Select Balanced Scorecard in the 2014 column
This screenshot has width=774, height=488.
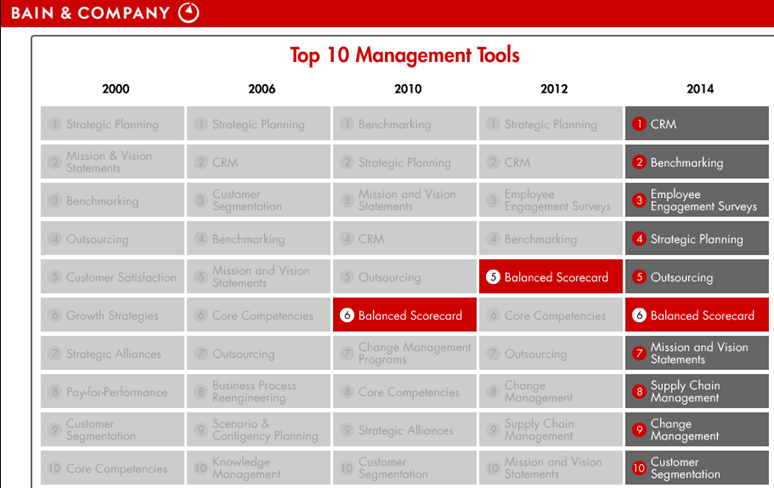coord(697,315)
